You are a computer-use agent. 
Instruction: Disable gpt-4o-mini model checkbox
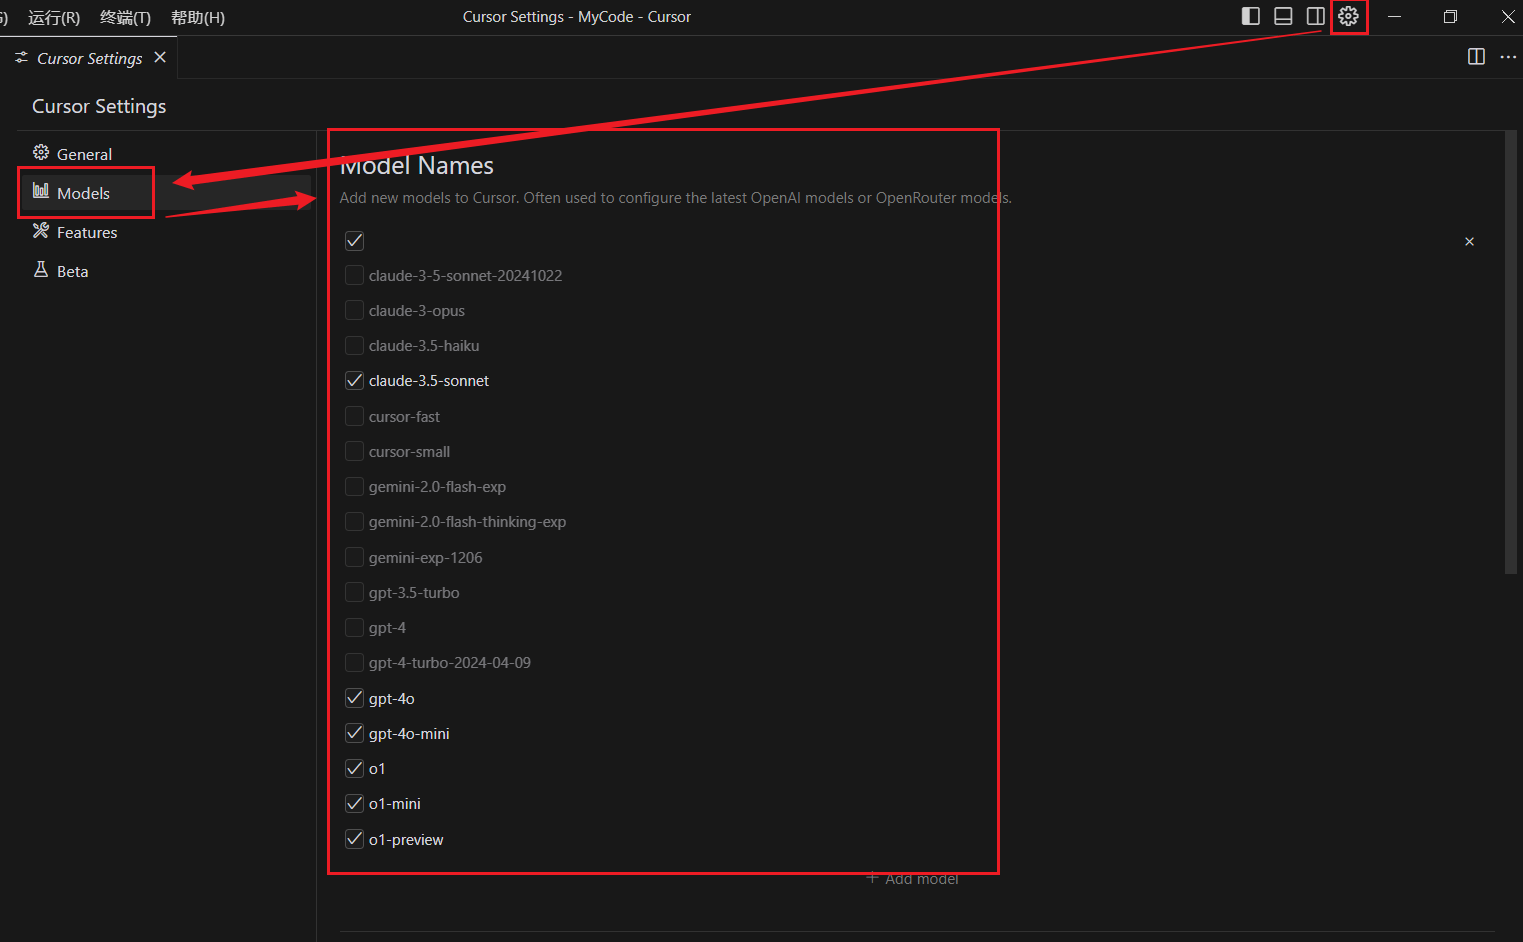click(x=354, y=734)
